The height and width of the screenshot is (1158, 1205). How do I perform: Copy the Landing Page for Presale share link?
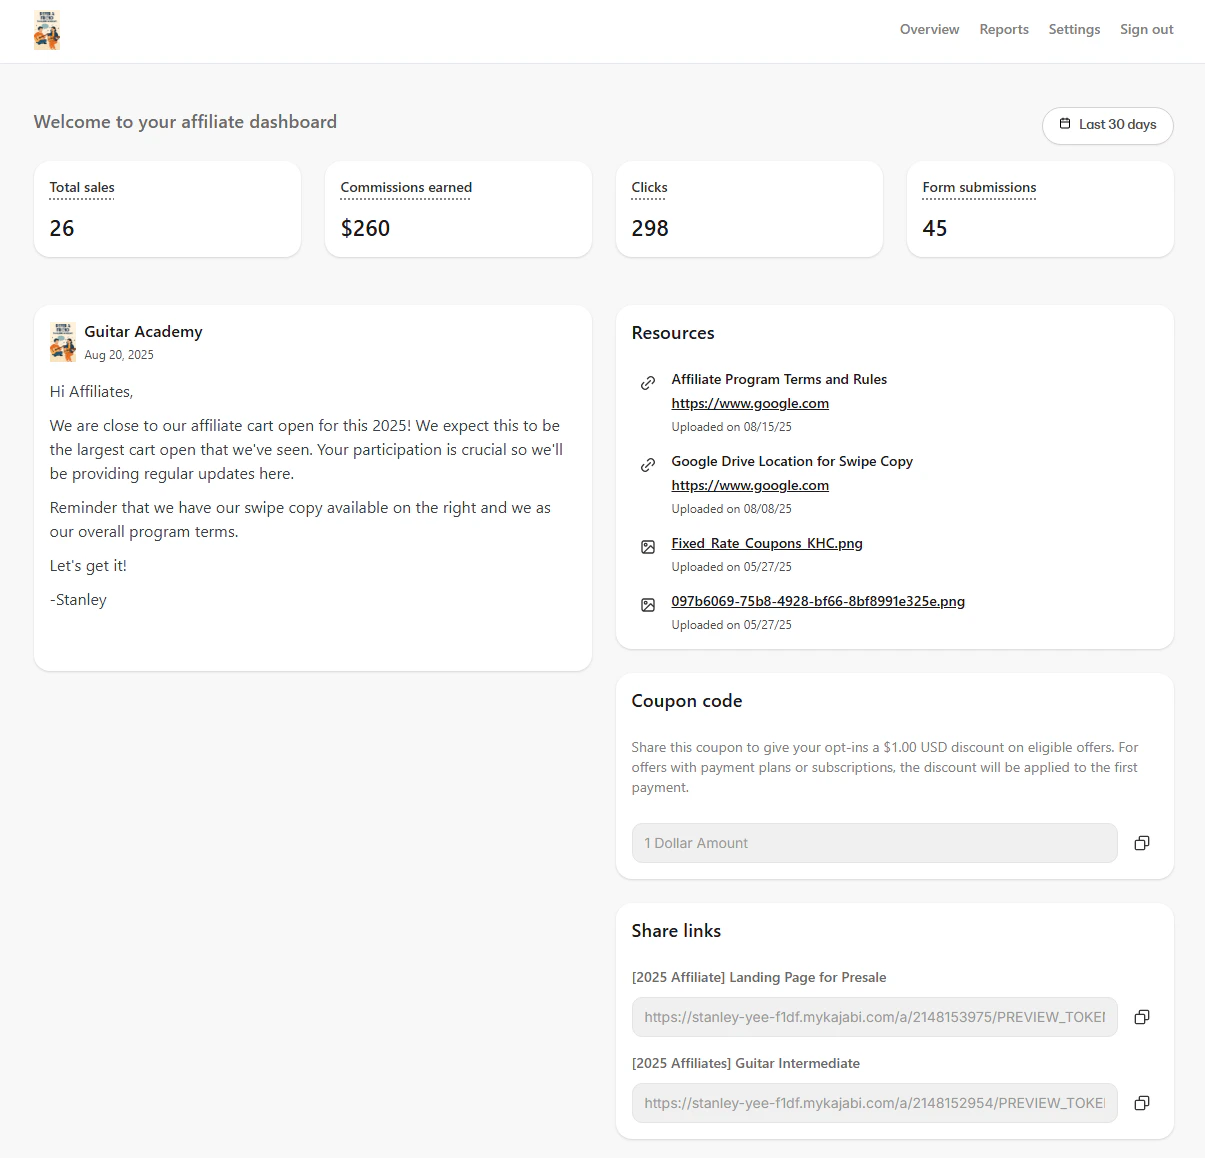click(x=1141, y=1017)
